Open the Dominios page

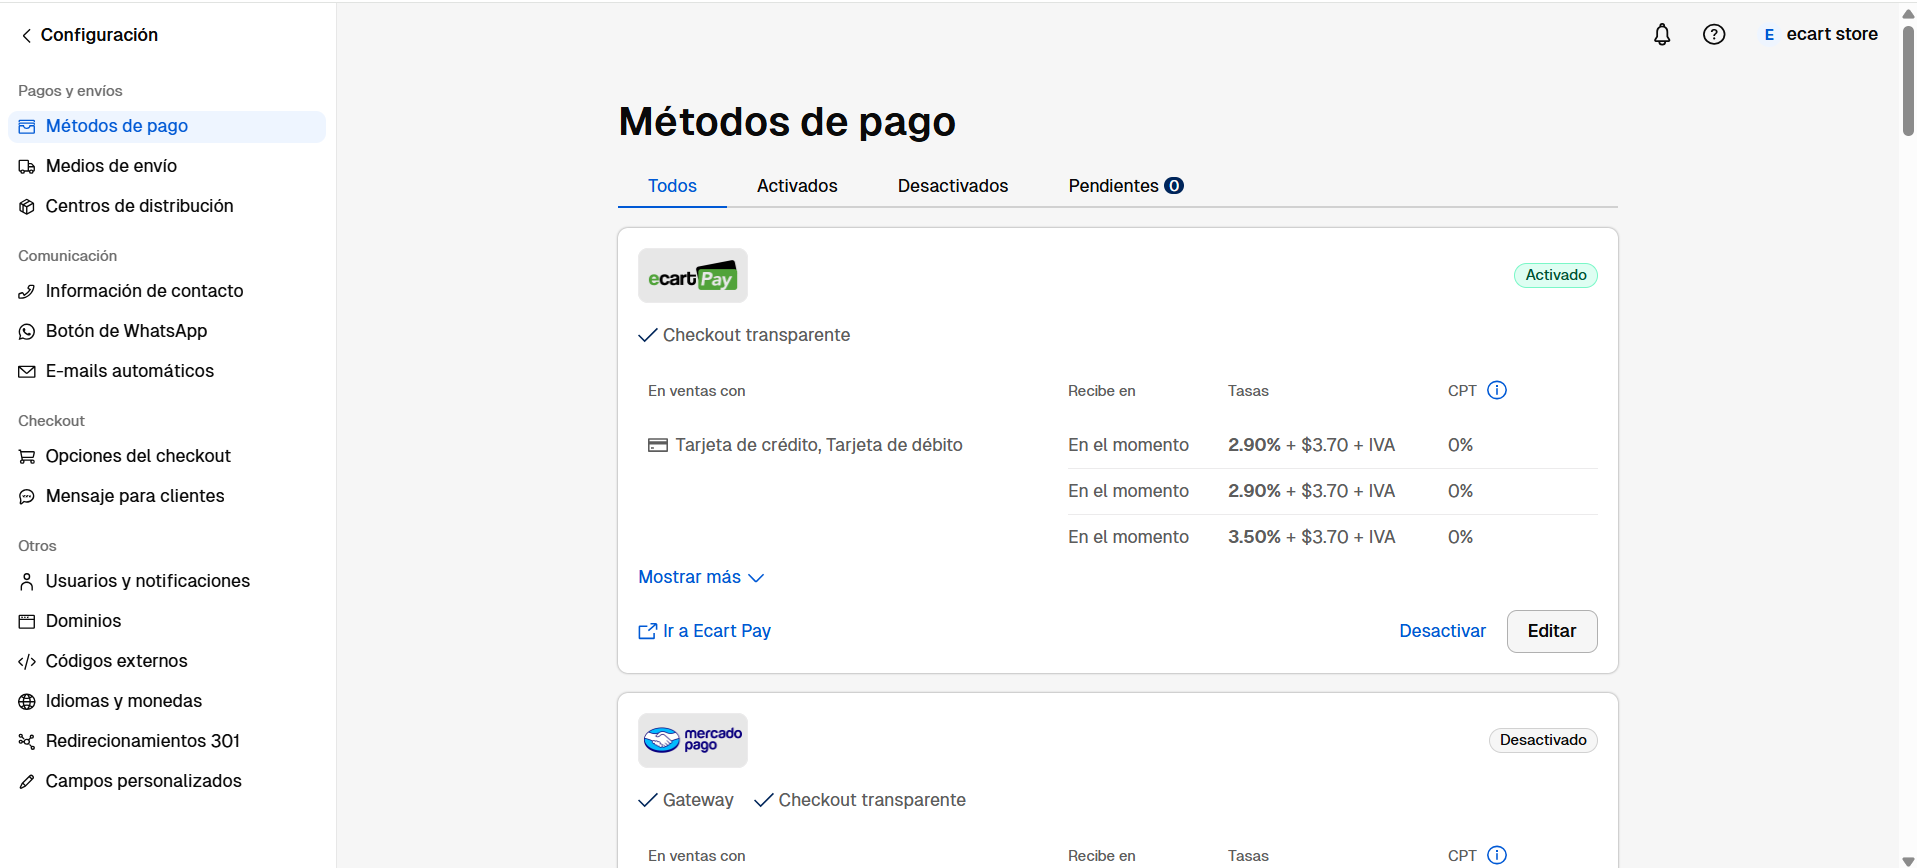point(167,621)
